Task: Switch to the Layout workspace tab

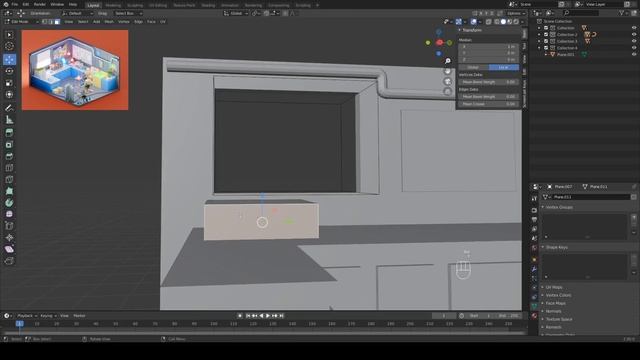Action: 93,5
